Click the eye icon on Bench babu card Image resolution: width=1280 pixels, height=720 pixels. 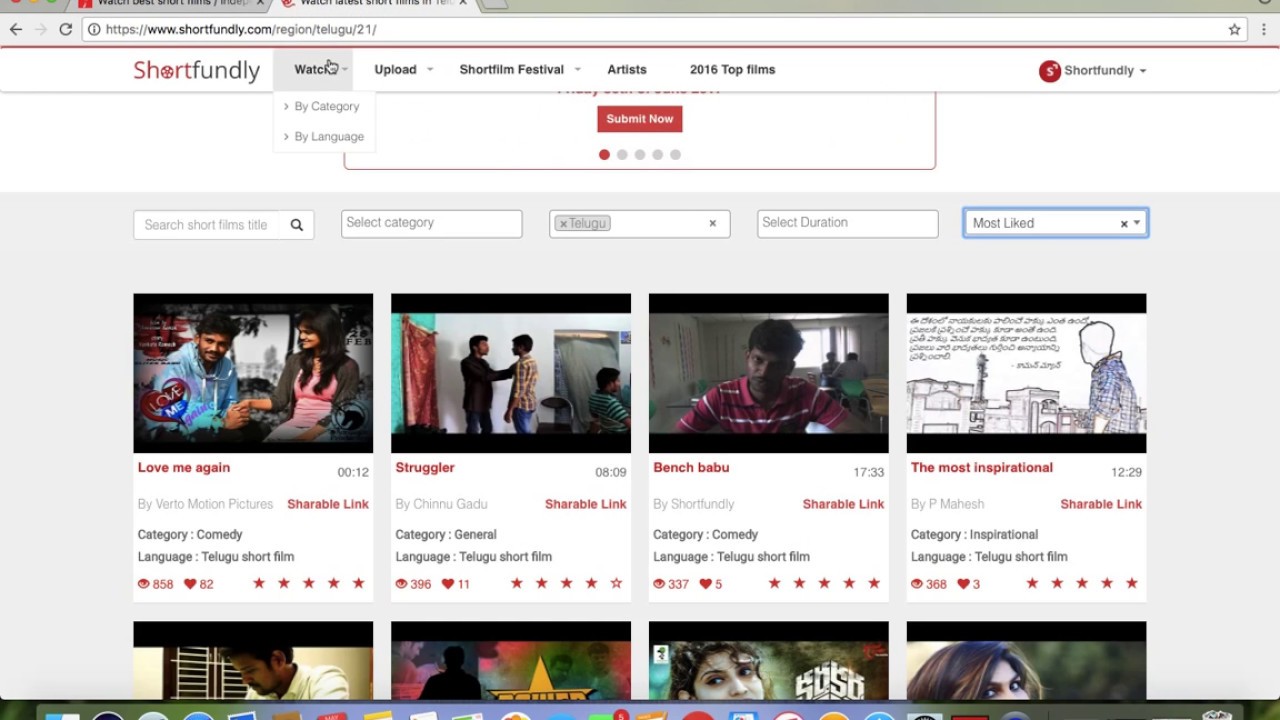(x=659, y=584)
